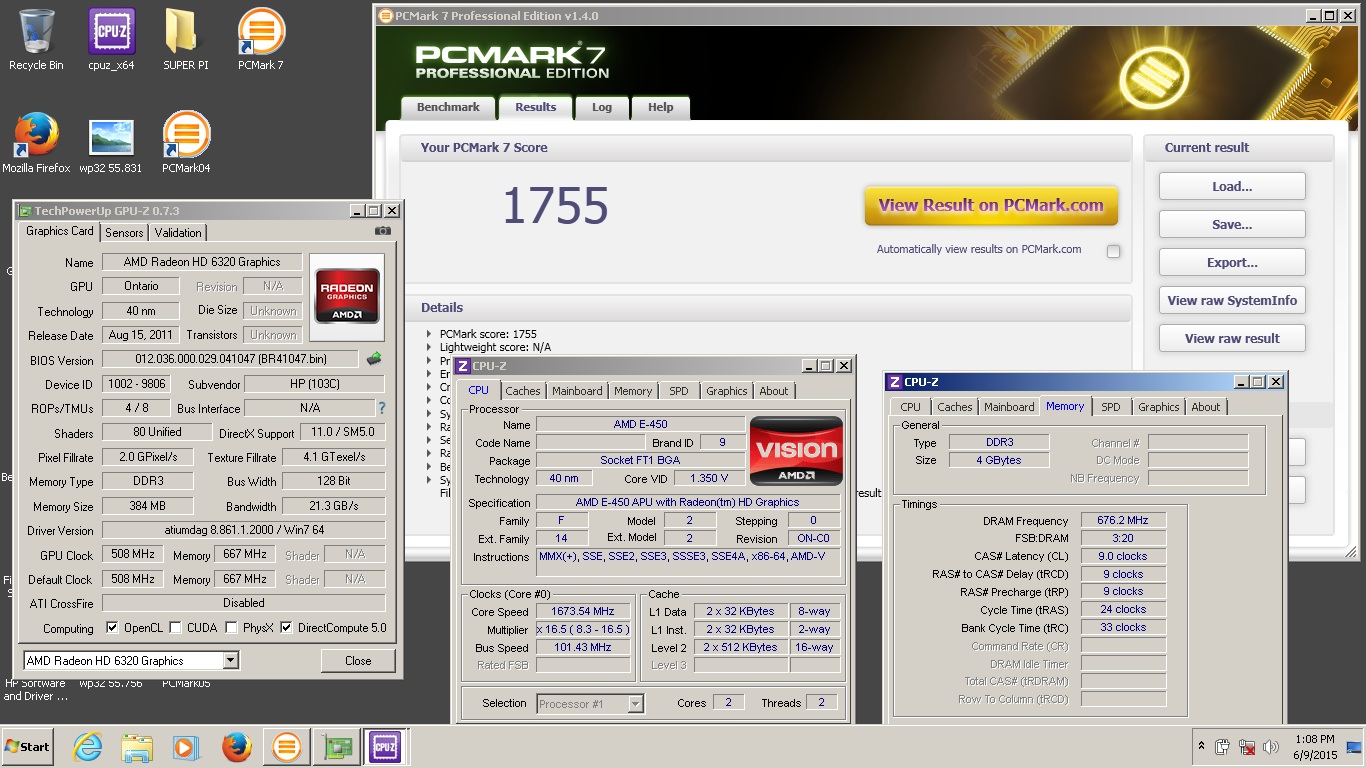The width and height of the screenshot is (1366, 768).
Task: Click the DRAM Frequency value 676.2 MHz
Action: (1123, 520)
